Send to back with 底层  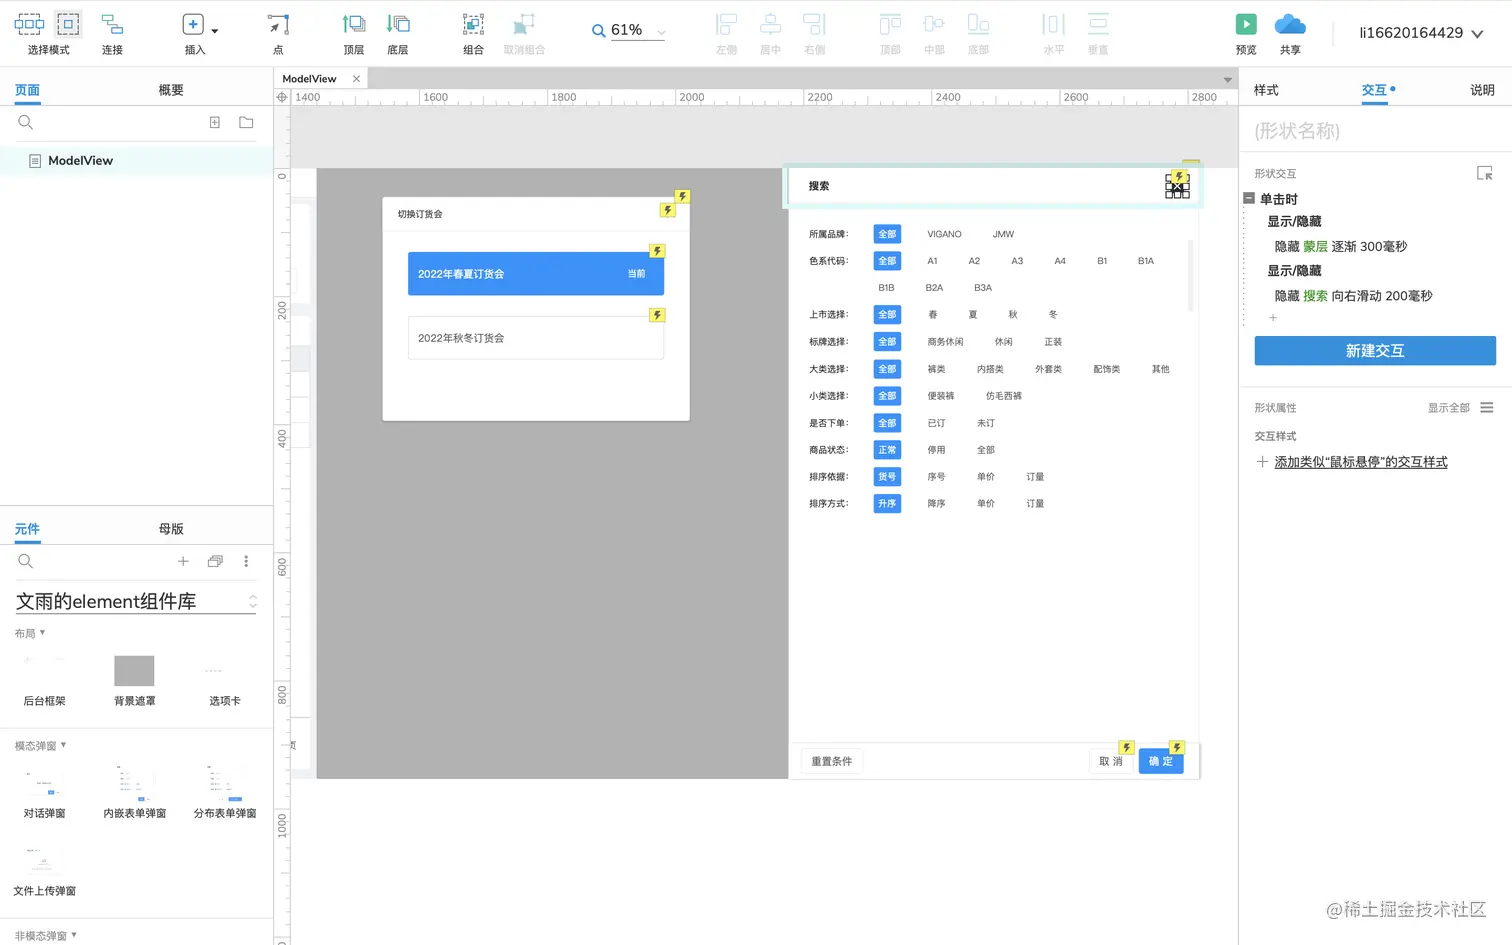pyautogui.click(x=398, y=24)
